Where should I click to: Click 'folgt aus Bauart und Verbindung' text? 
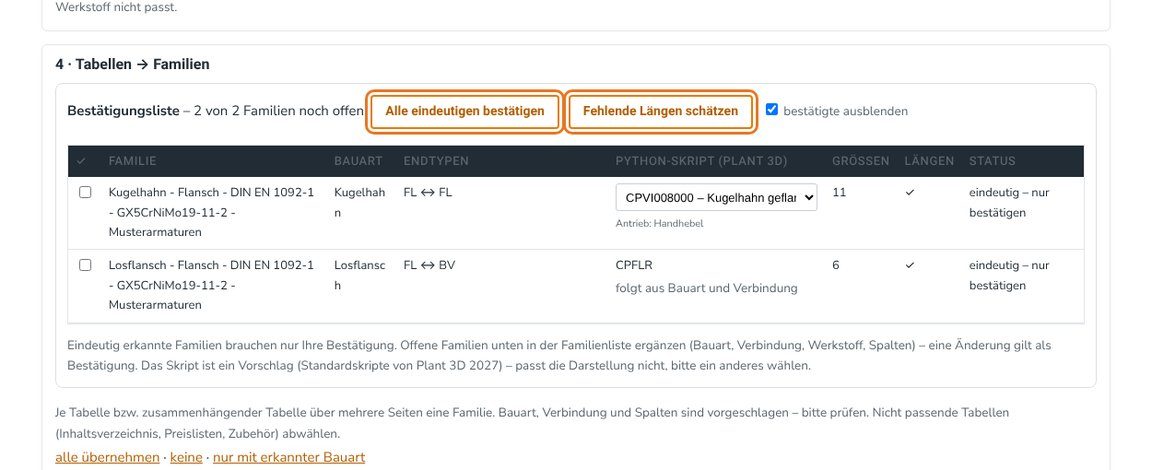706,288
